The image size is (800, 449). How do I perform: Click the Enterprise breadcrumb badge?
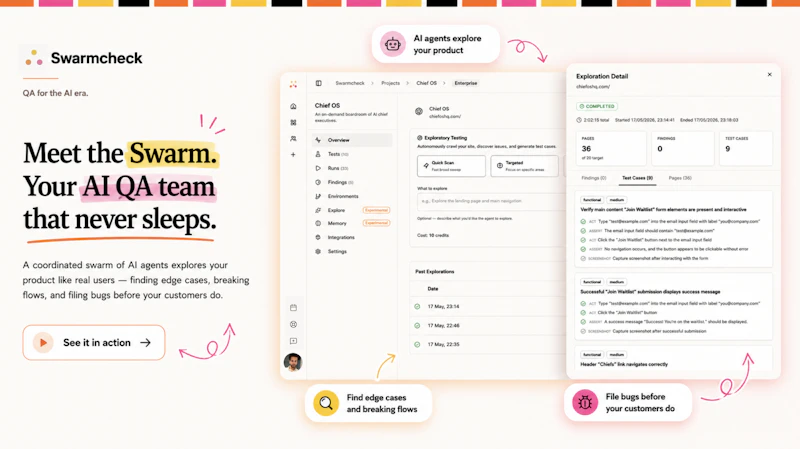[x=466, y=83]
